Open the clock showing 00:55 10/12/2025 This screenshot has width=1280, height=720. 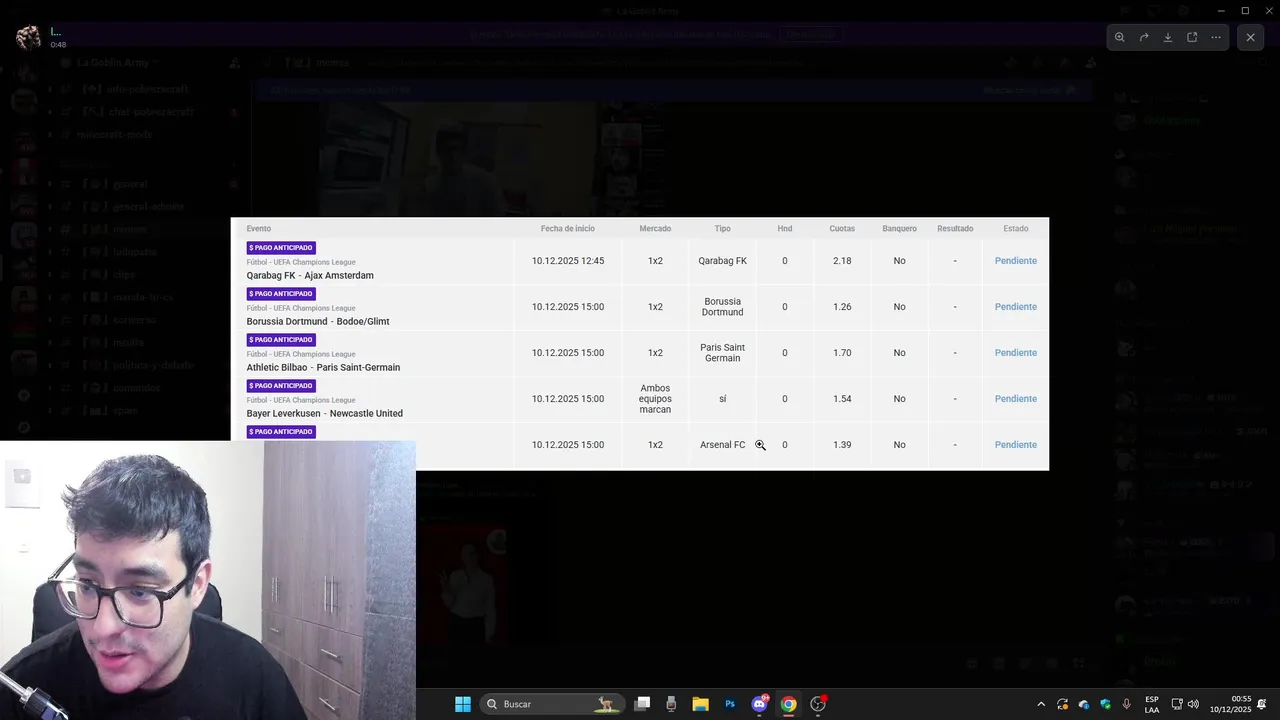tap(1230, 704)
